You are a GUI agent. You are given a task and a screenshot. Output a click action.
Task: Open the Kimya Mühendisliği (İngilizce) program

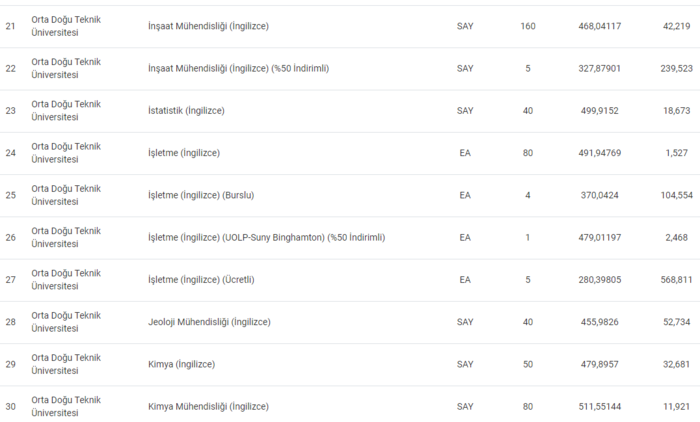(x=208, y=407)
